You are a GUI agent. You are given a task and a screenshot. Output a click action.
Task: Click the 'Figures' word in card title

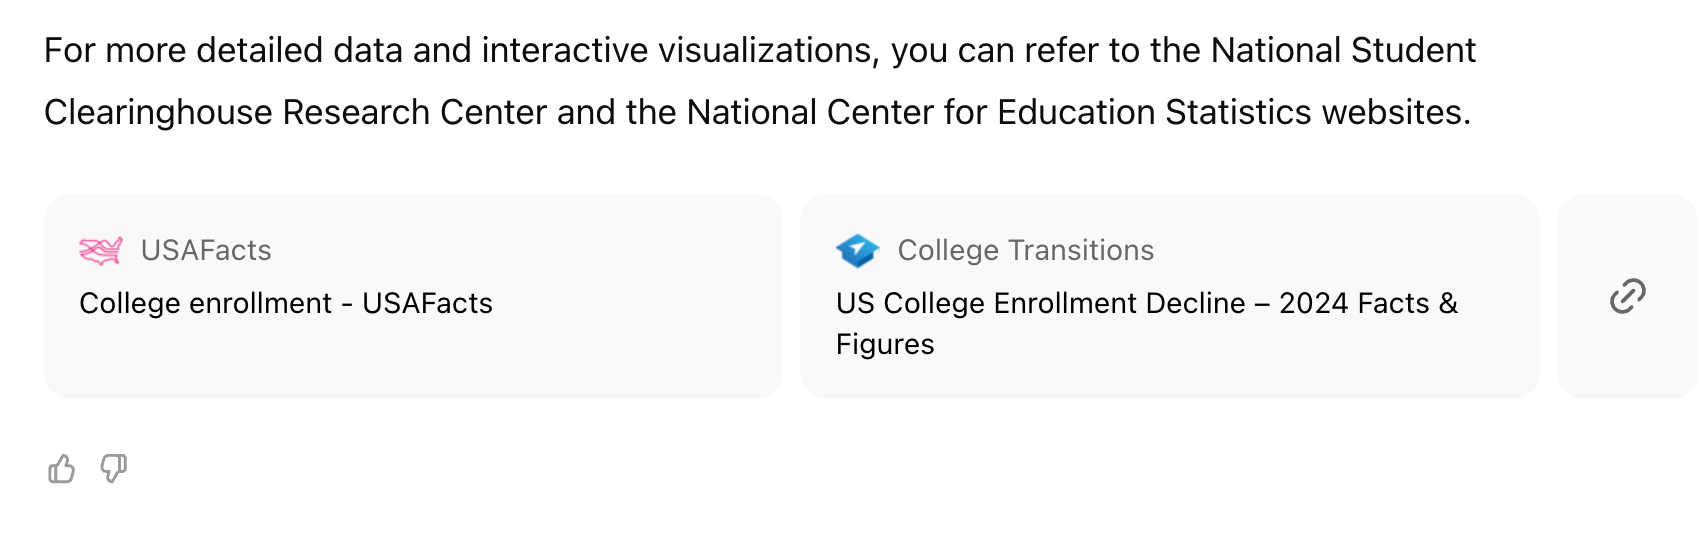[x=885, y=344]
